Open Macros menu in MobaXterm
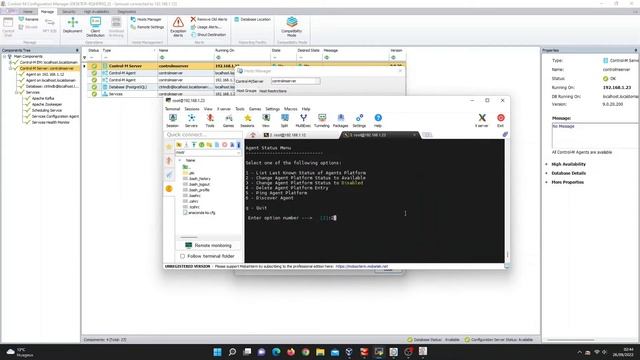The image size is (640, 360). pos(291,109)
